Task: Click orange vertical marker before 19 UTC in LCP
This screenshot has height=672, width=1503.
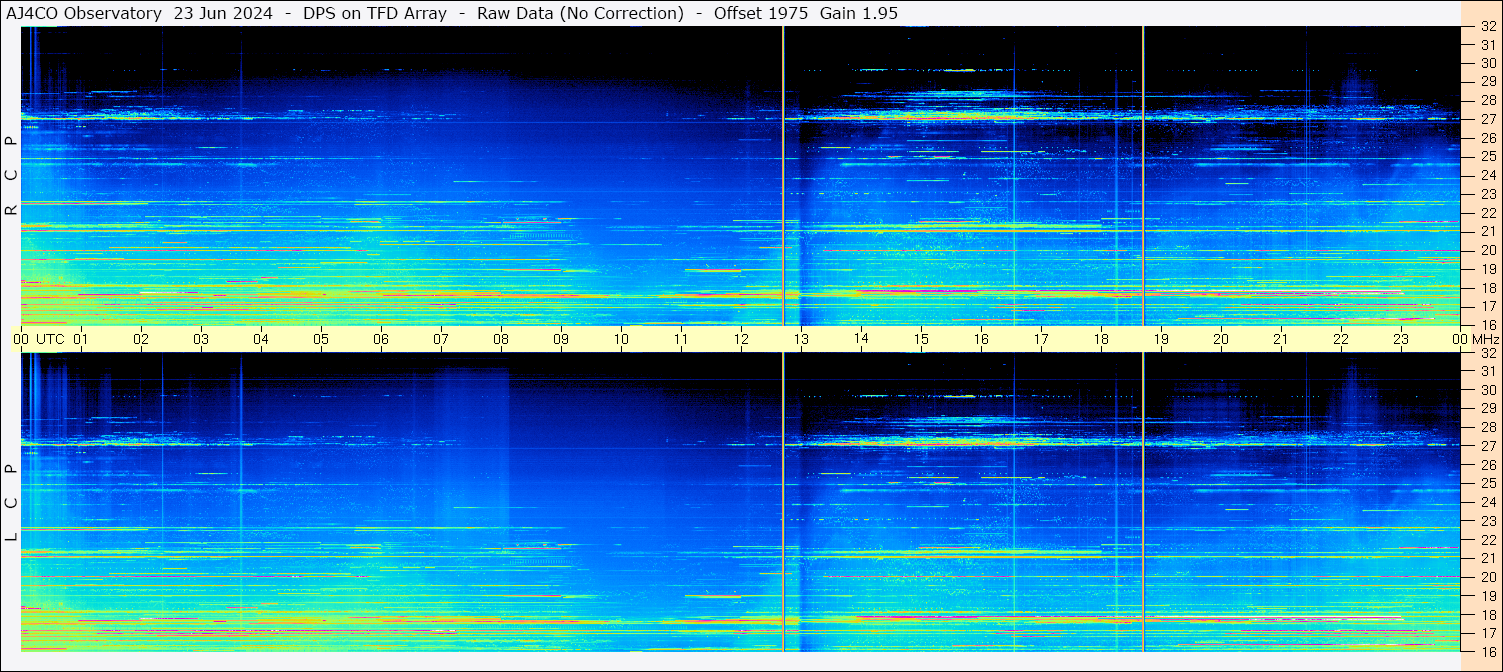Action: pyautogui.click(x=1143, y=502)
